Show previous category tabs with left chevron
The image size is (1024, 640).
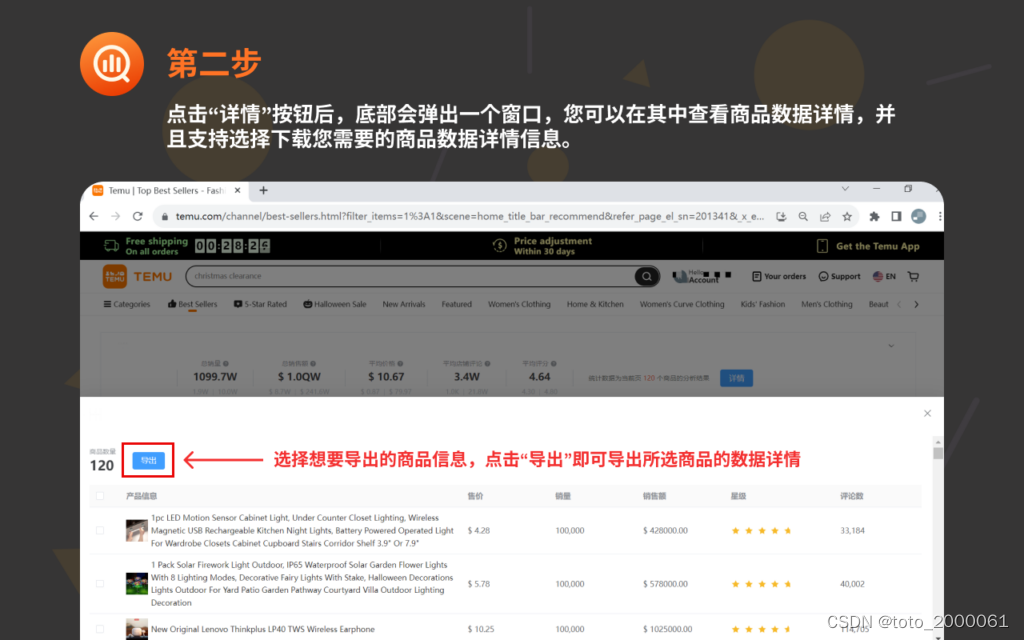tap(899, 304)
